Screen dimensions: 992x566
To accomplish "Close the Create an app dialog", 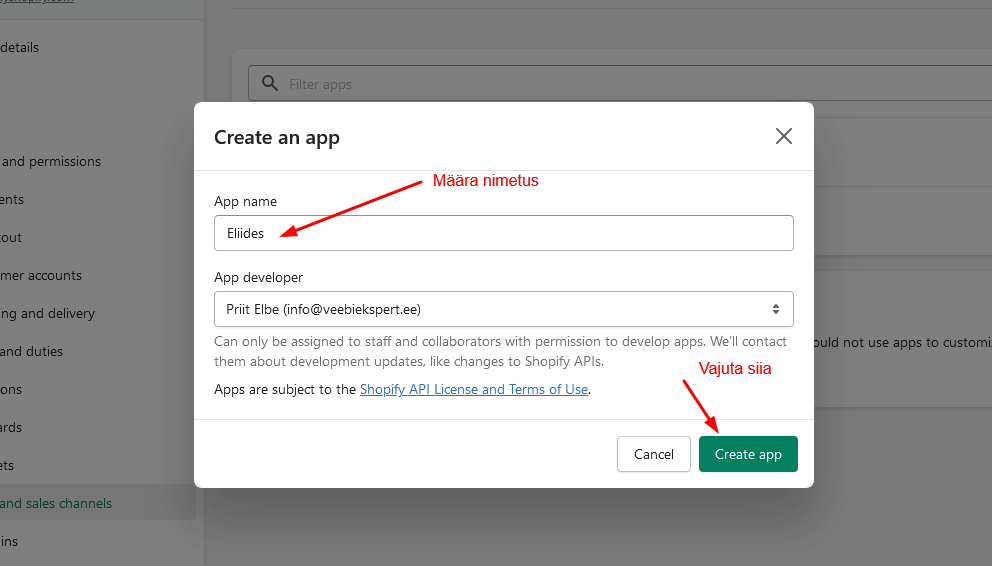I will tap(784, 137).
